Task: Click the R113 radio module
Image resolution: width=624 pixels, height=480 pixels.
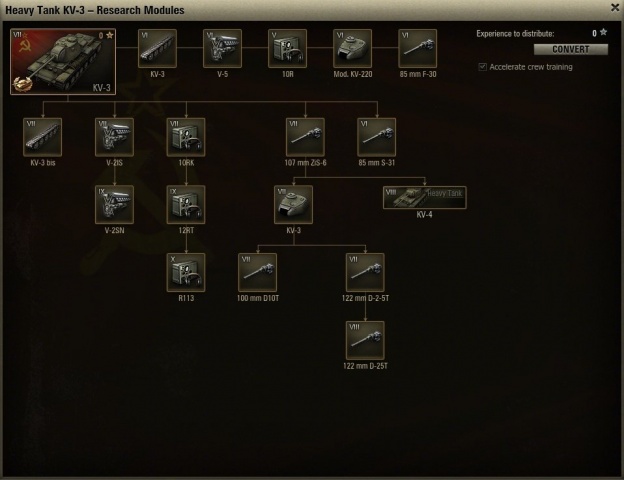Action: point(186,273)
